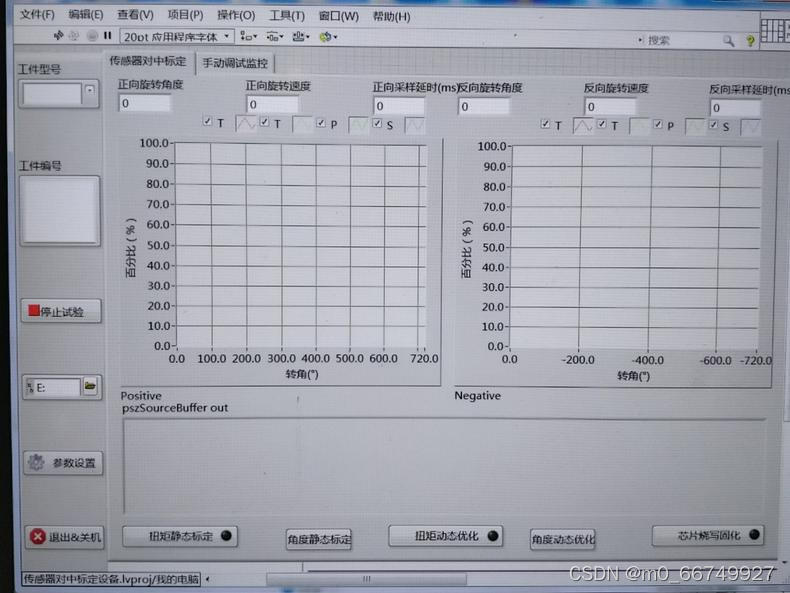The image size is (790, 593).
Task: Open the Align Objects toolbar menu
Action: [x=249, y=36]
